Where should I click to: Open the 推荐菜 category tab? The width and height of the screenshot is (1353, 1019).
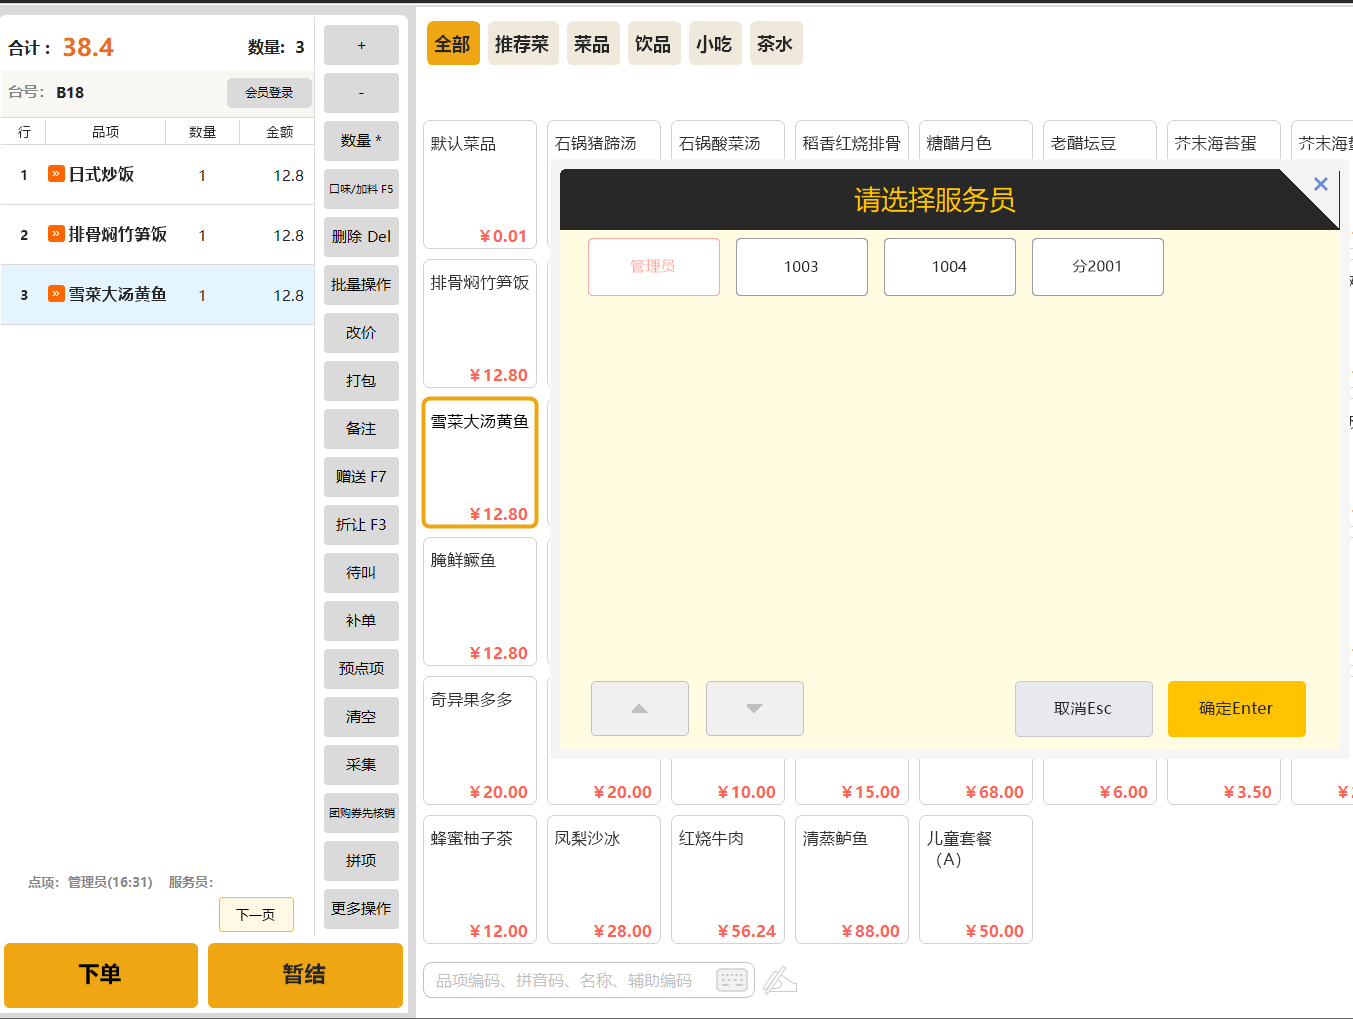pyautogui.click(x=523, y=44)
